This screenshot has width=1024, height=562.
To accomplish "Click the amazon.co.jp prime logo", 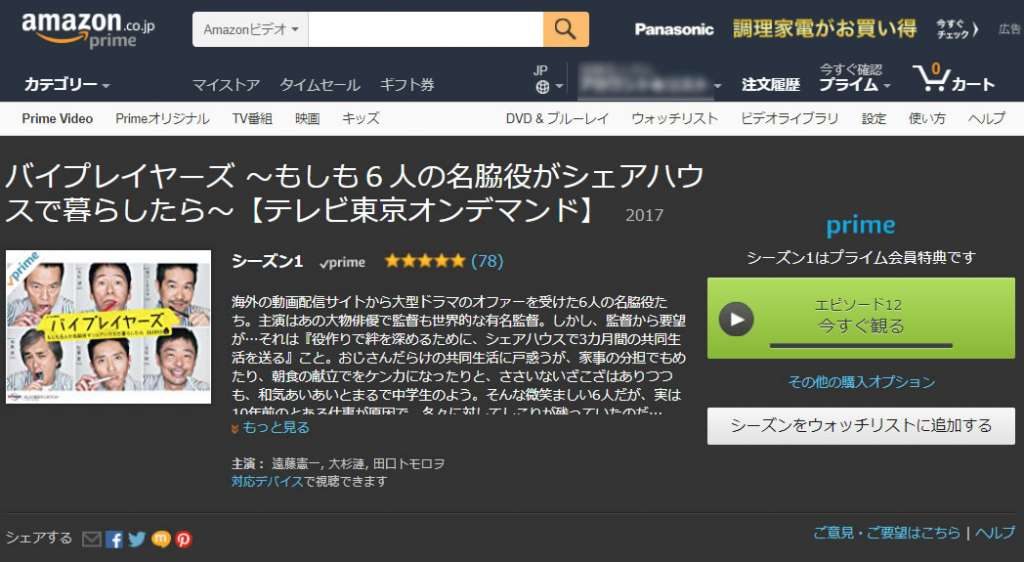I will 88,29.
